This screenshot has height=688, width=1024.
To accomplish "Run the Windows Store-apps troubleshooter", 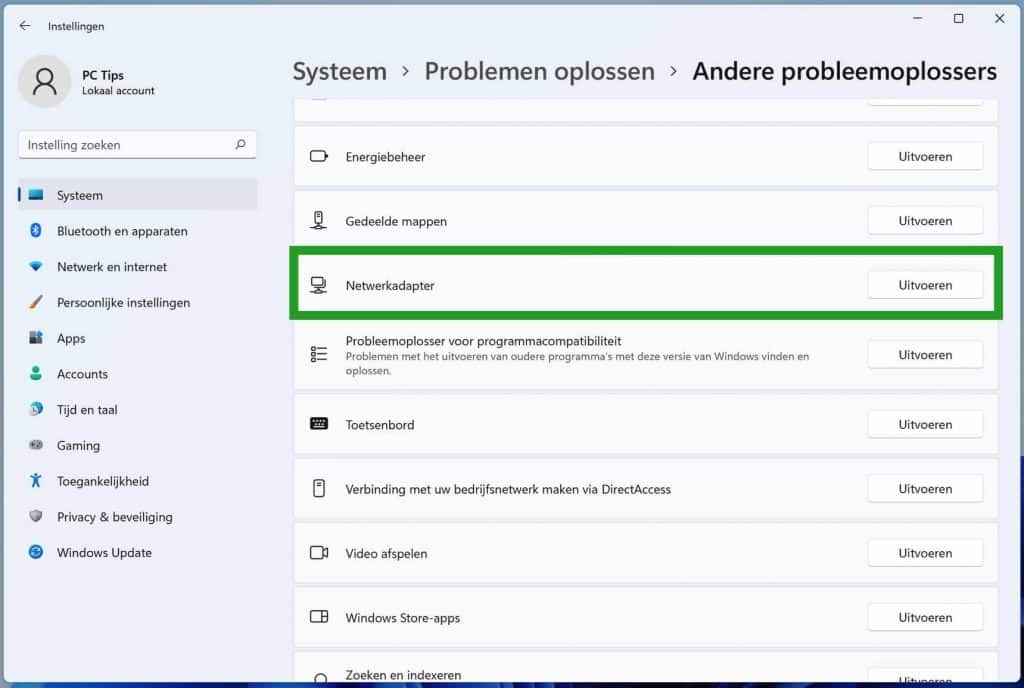I will (x=925, y=618).
